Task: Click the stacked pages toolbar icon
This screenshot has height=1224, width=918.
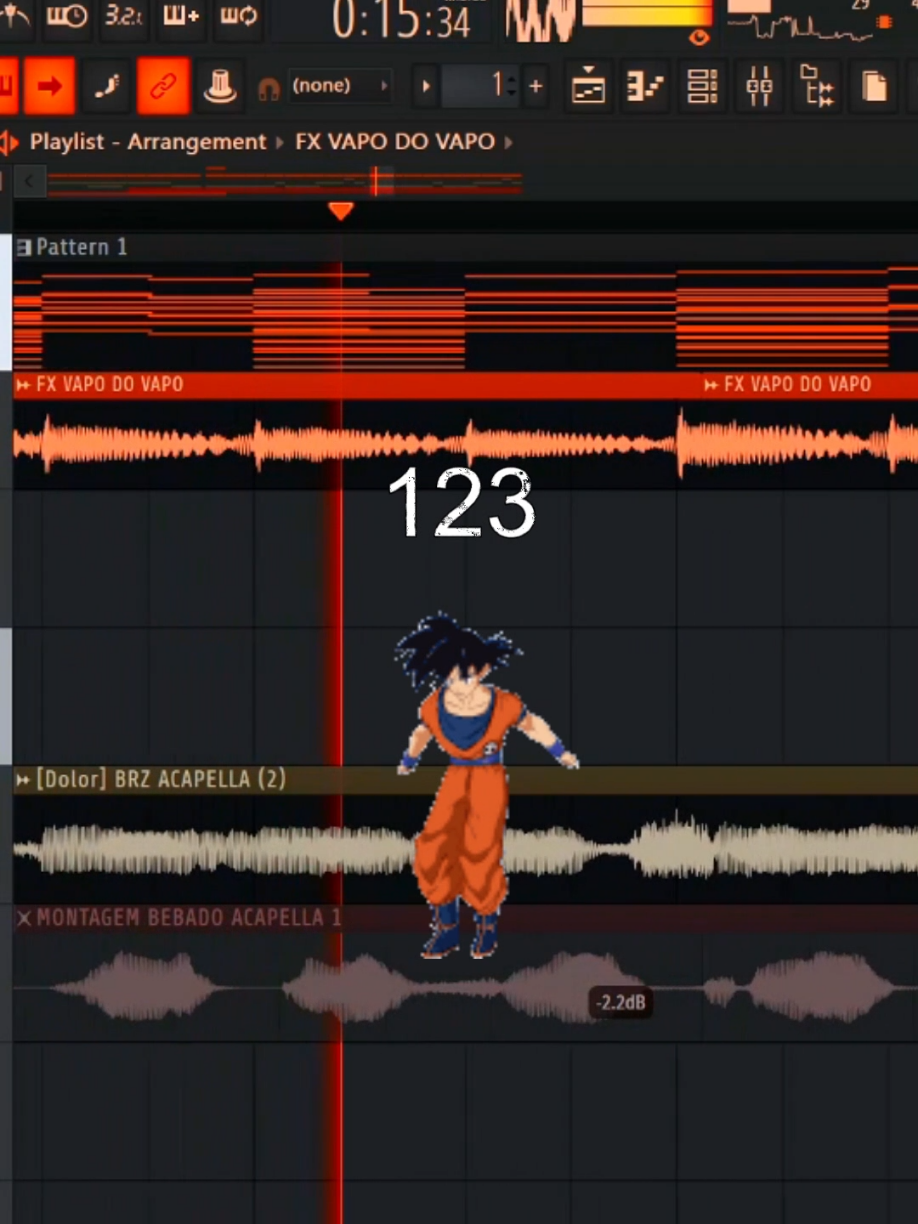Action: point(874,87)
